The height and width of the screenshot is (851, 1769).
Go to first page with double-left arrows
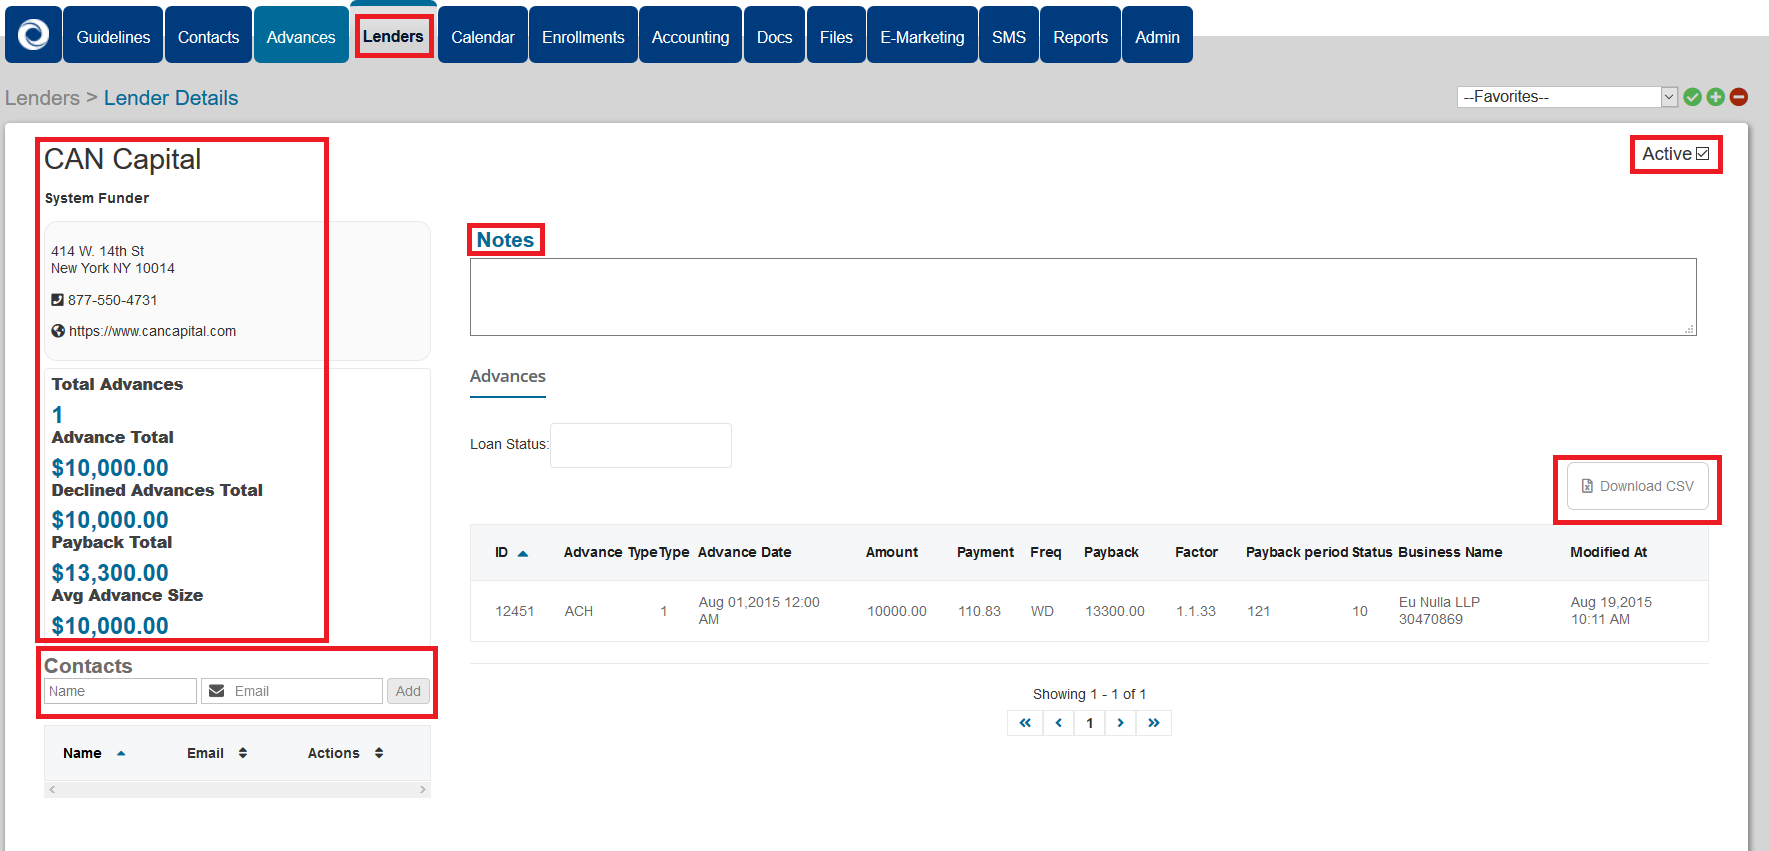[x=1025, y=722]
